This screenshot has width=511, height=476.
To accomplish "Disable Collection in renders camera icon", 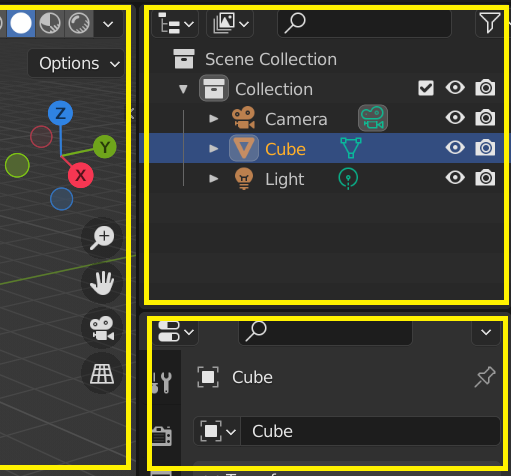I will pyautogui.click(x=485, y=88).
